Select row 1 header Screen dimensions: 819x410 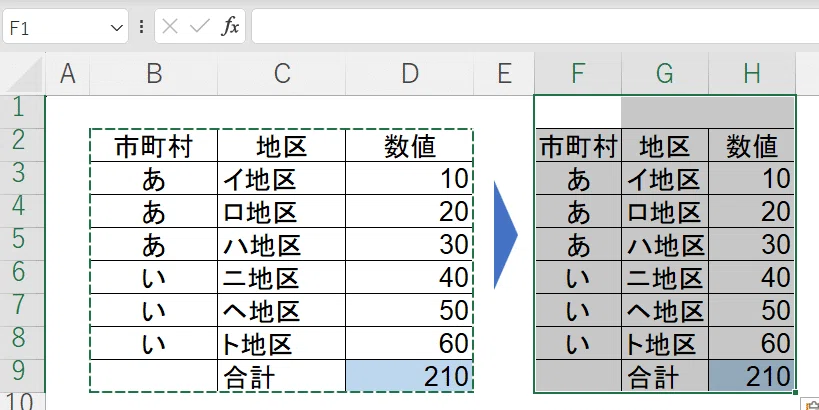pos(22,112)
